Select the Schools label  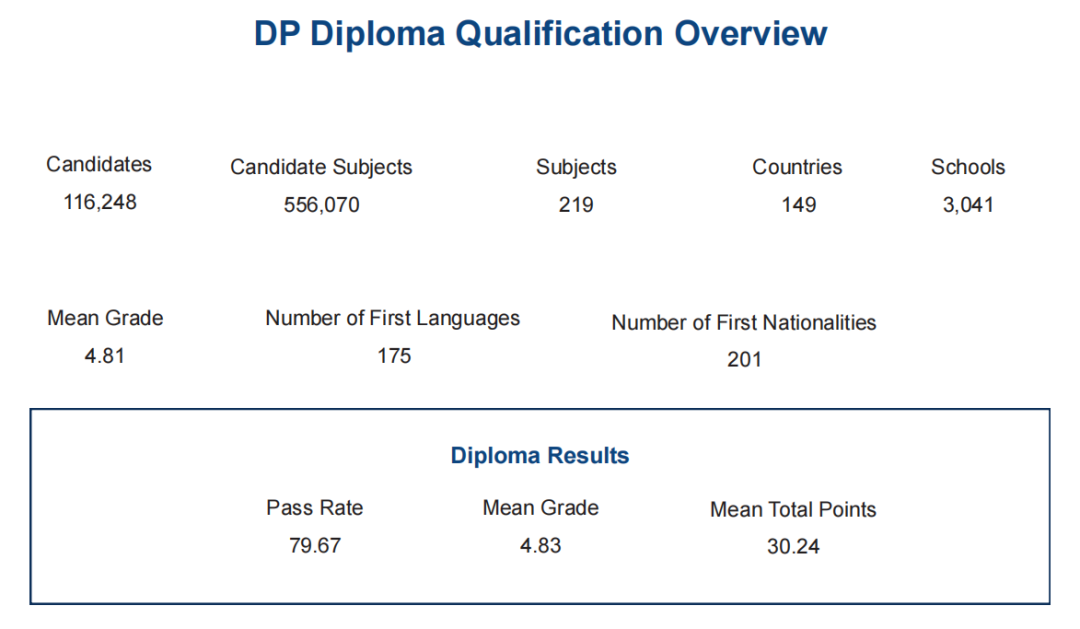coord(968,167)
